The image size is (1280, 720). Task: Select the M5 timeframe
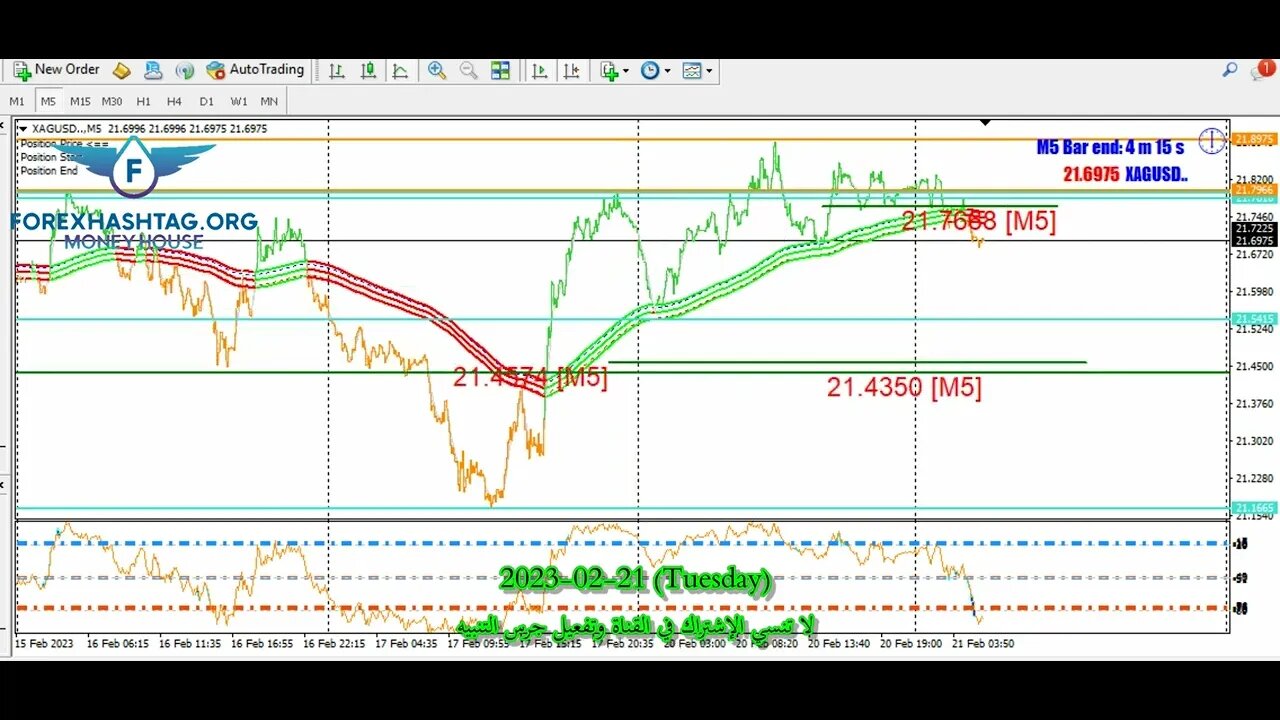(48, 101)
